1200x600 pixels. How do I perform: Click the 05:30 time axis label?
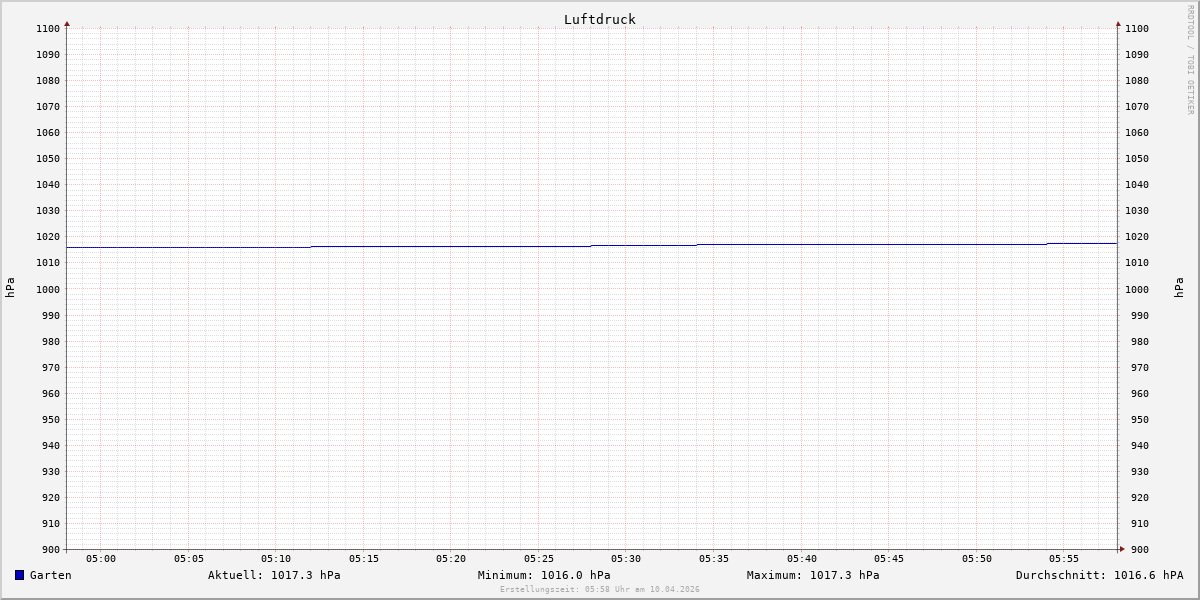[626, 559]
